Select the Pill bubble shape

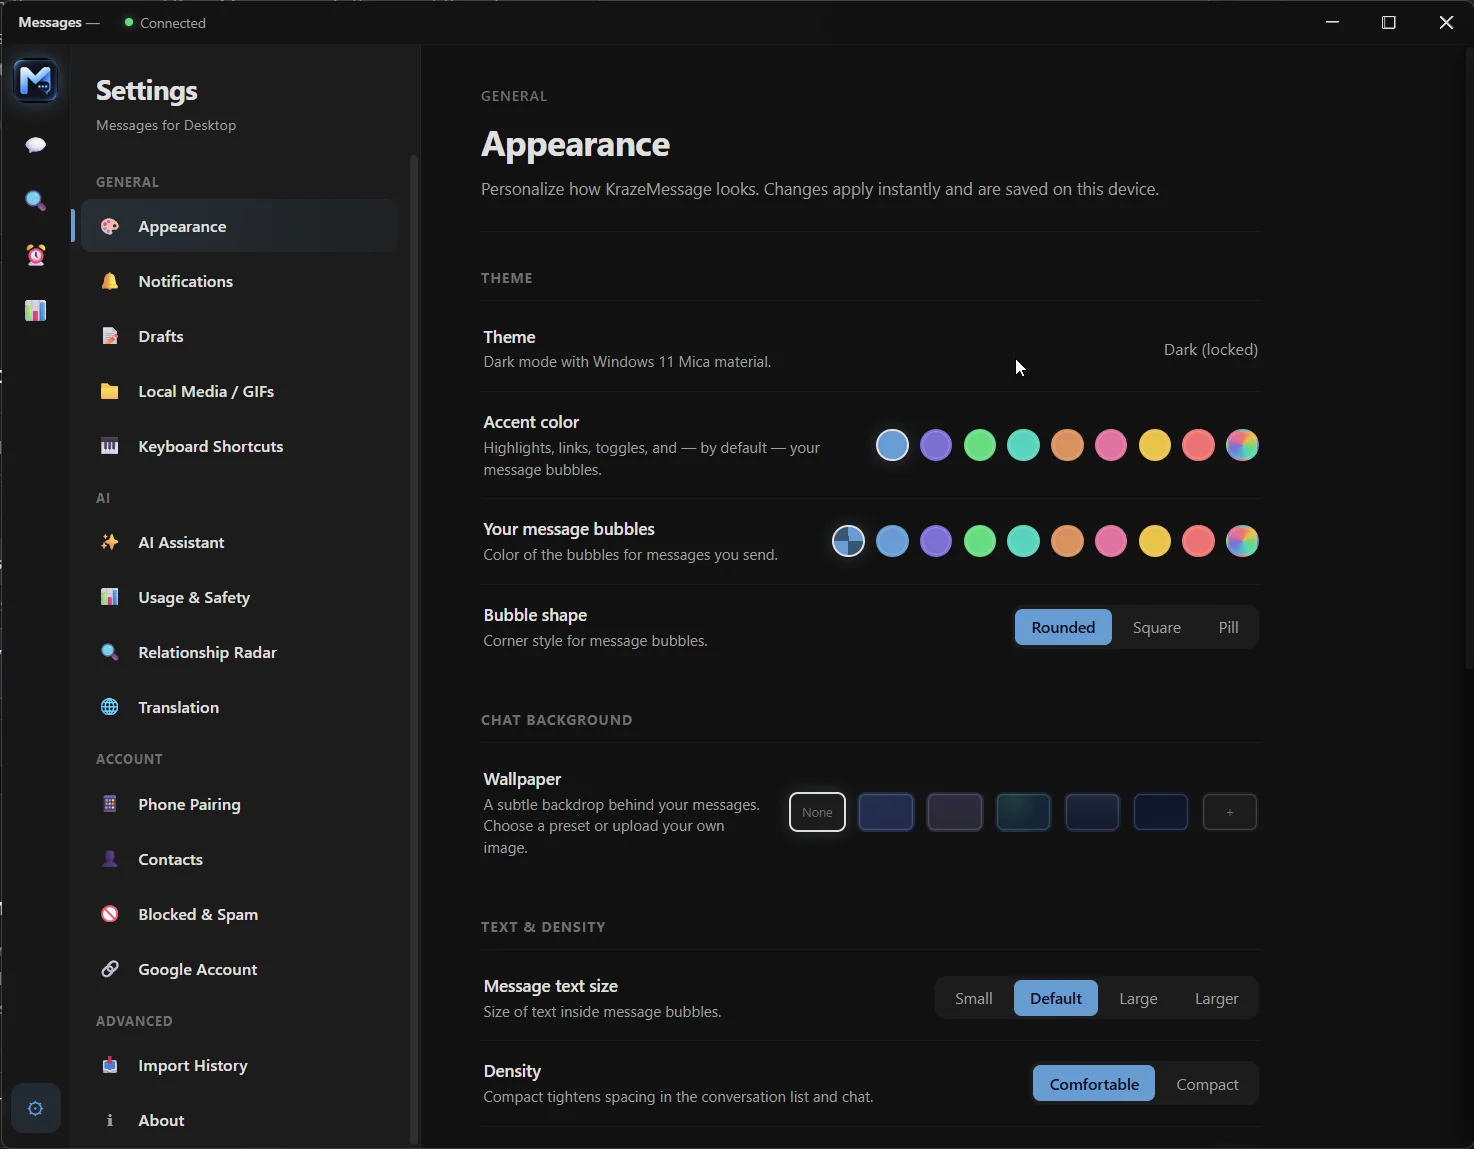[x=1228, y=627]
